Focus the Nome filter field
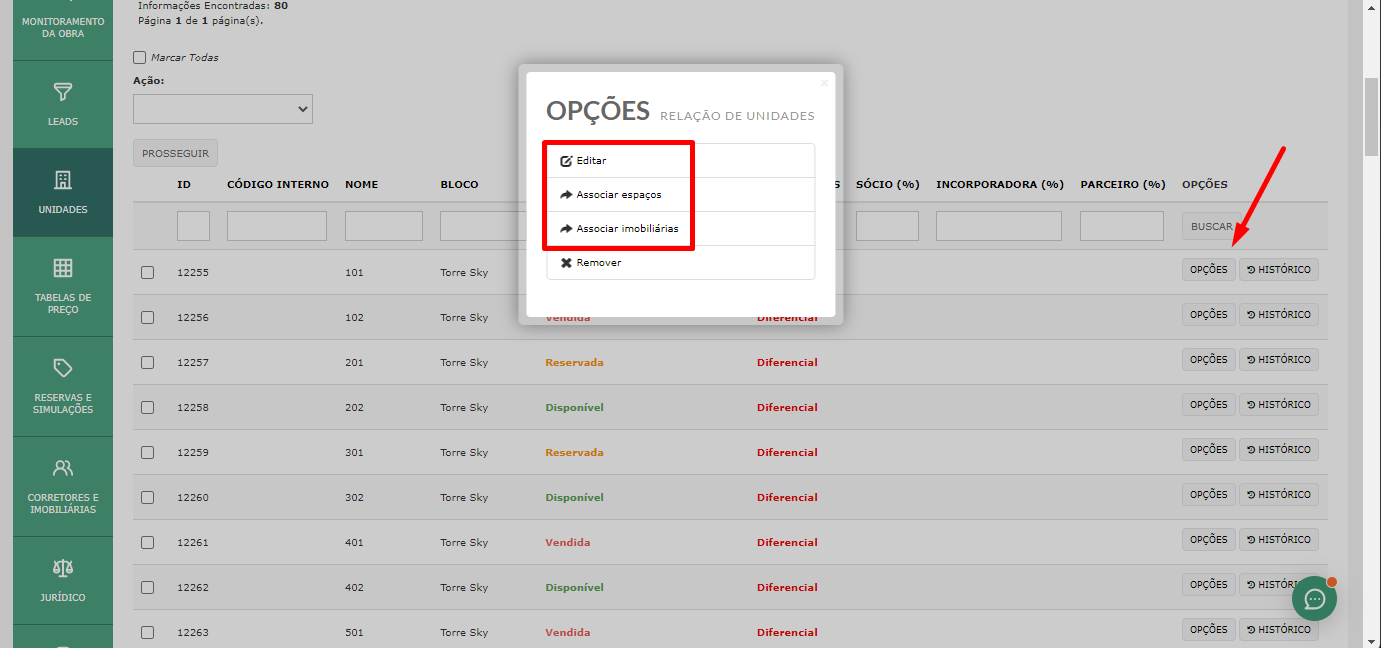Viewport: 1381px width, 648px height. 384,226
